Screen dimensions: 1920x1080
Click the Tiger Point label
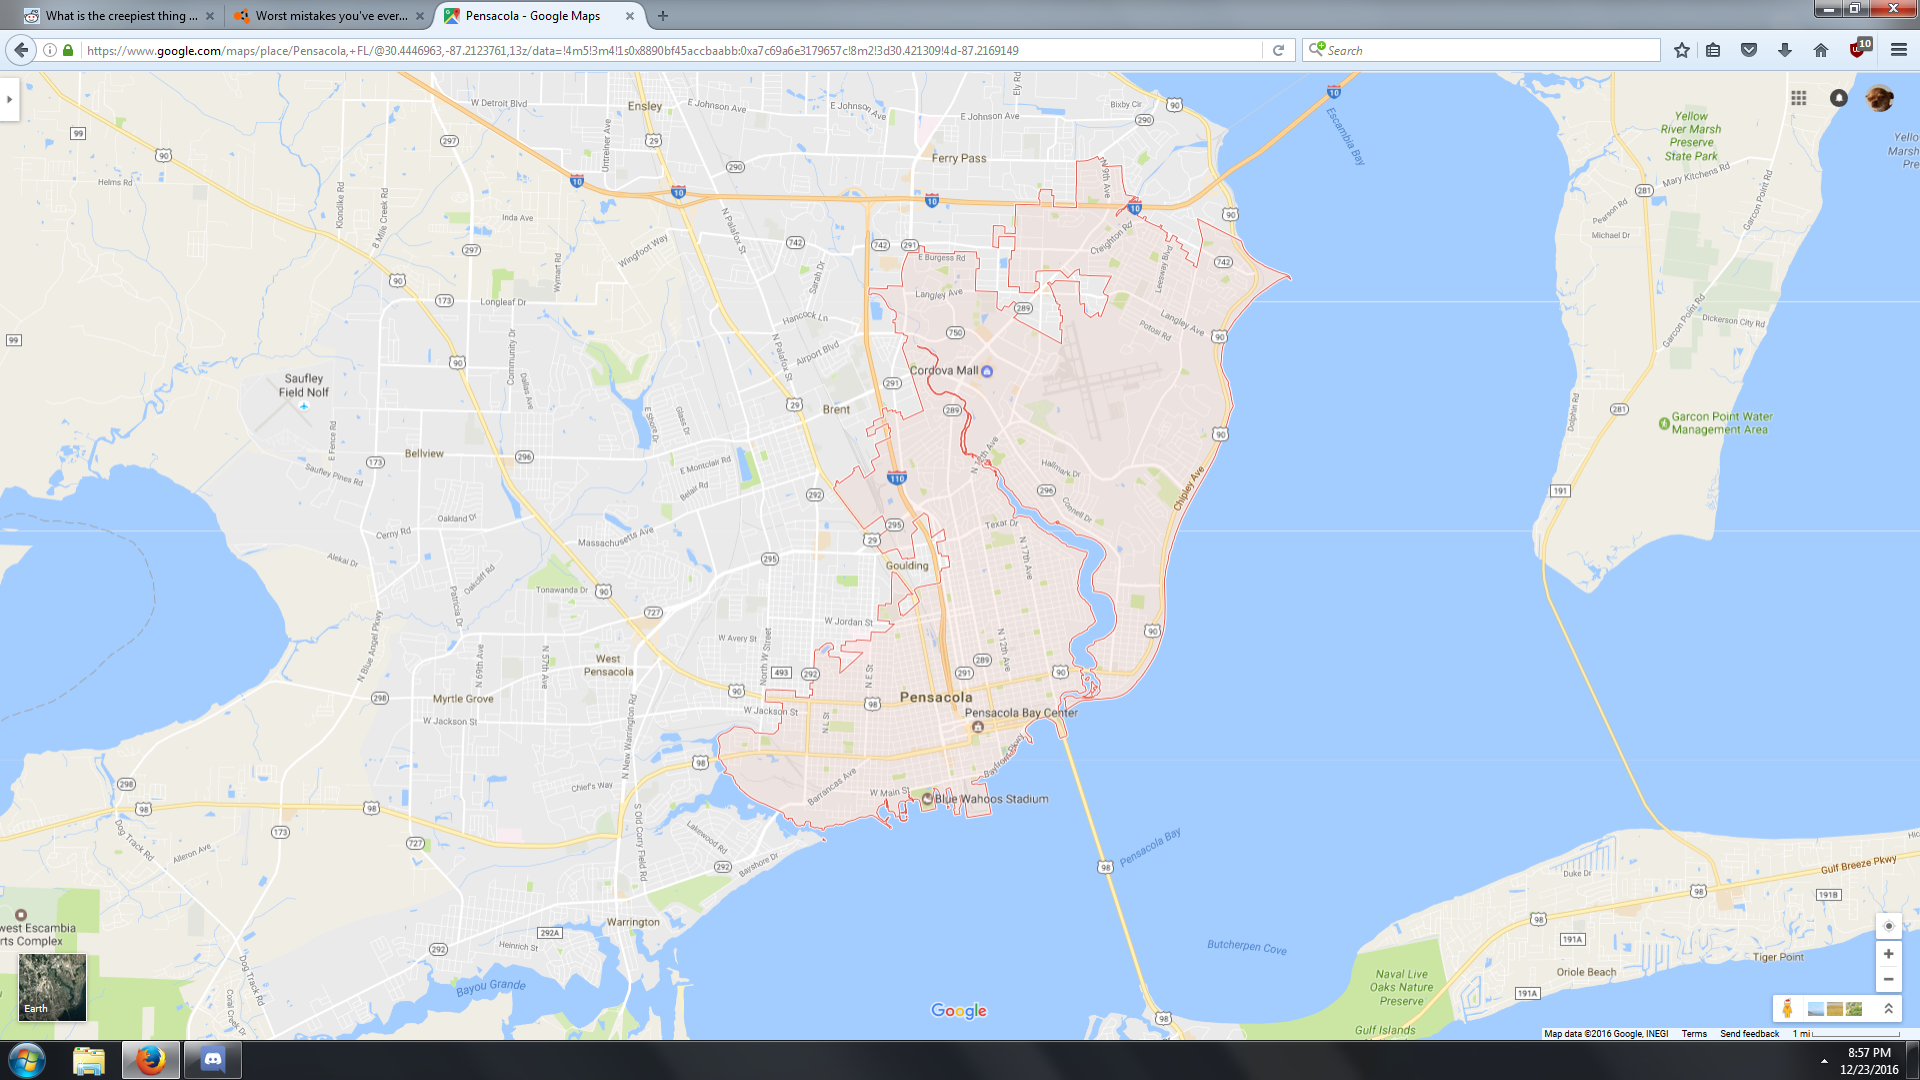(1778, 957)
